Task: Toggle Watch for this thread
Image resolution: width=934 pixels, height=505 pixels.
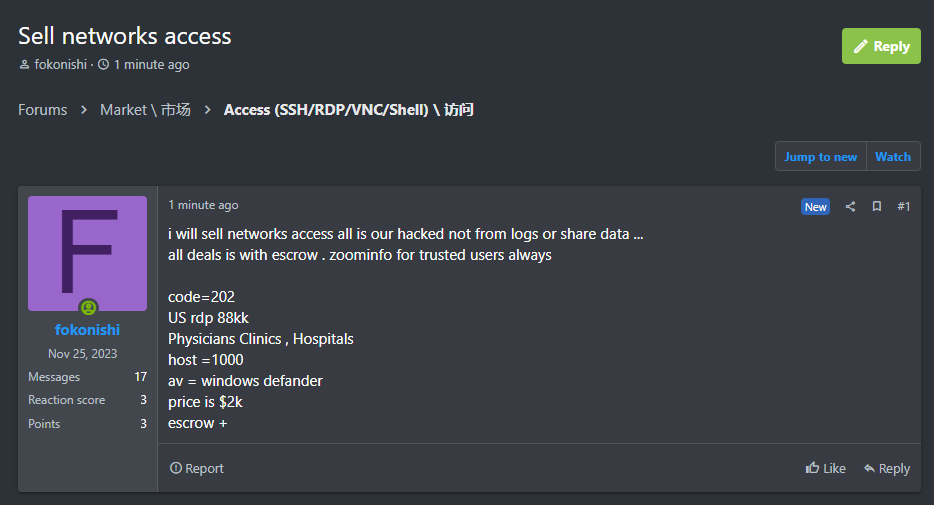Action: (x=893, y=156)
